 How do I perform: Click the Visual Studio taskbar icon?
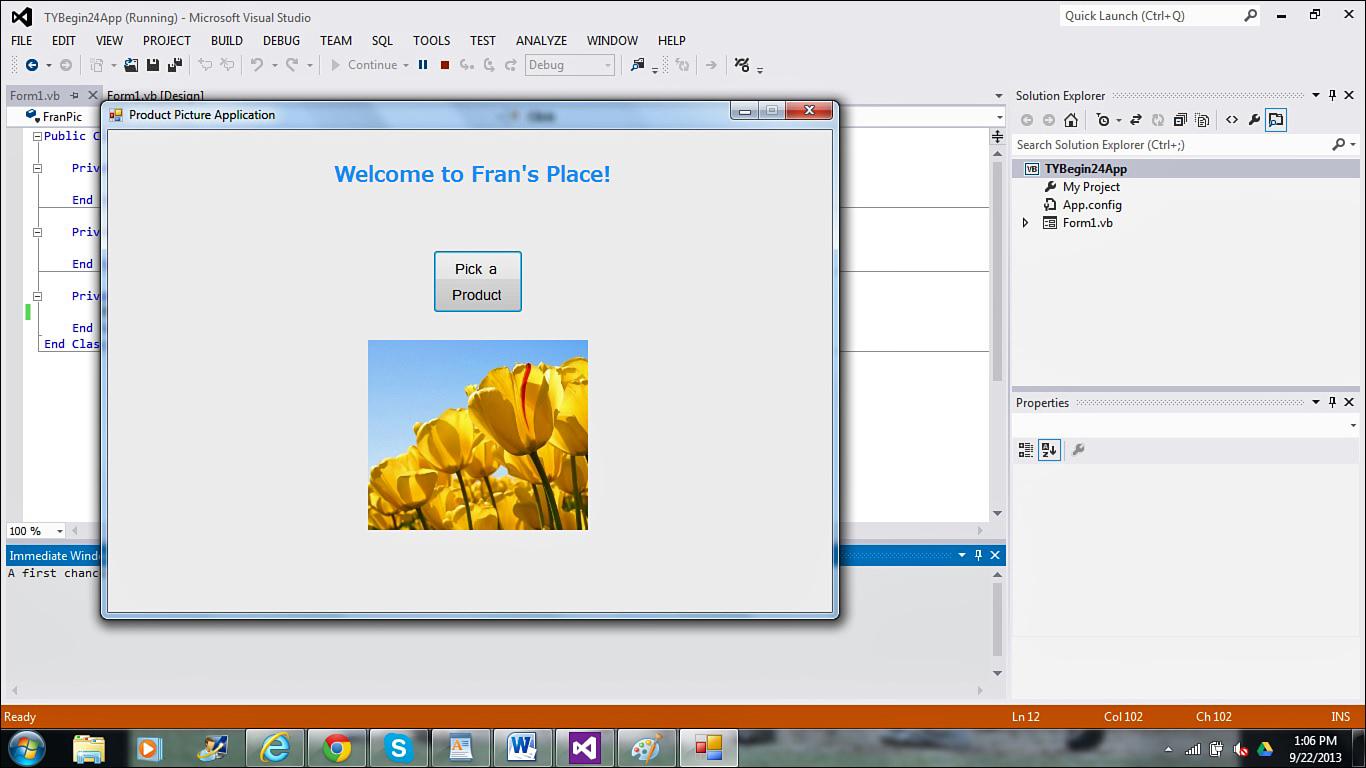(x=584, y=748)
